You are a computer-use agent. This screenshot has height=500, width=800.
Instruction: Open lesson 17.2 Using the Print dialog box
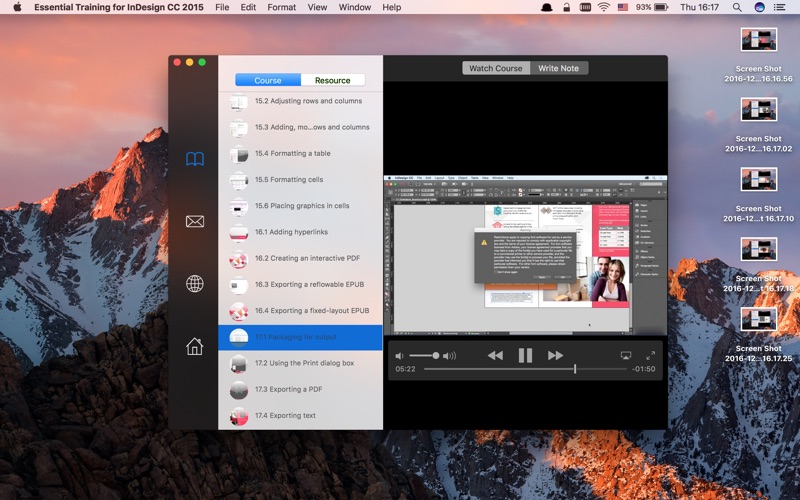coord(301,363)
